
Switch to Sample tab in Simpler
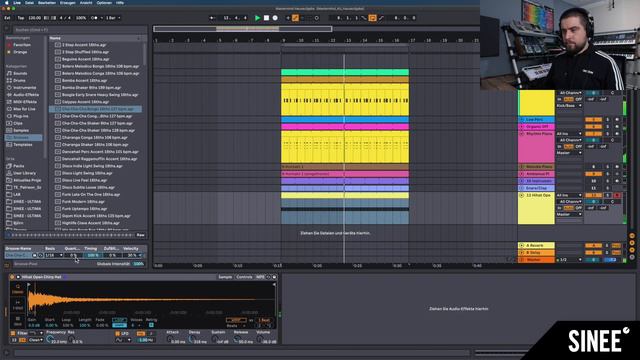click(x=225, y=277)
